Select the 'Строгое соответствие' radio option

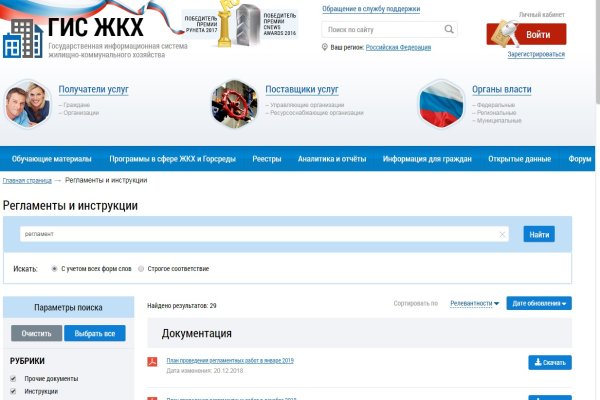coord(140,269)
